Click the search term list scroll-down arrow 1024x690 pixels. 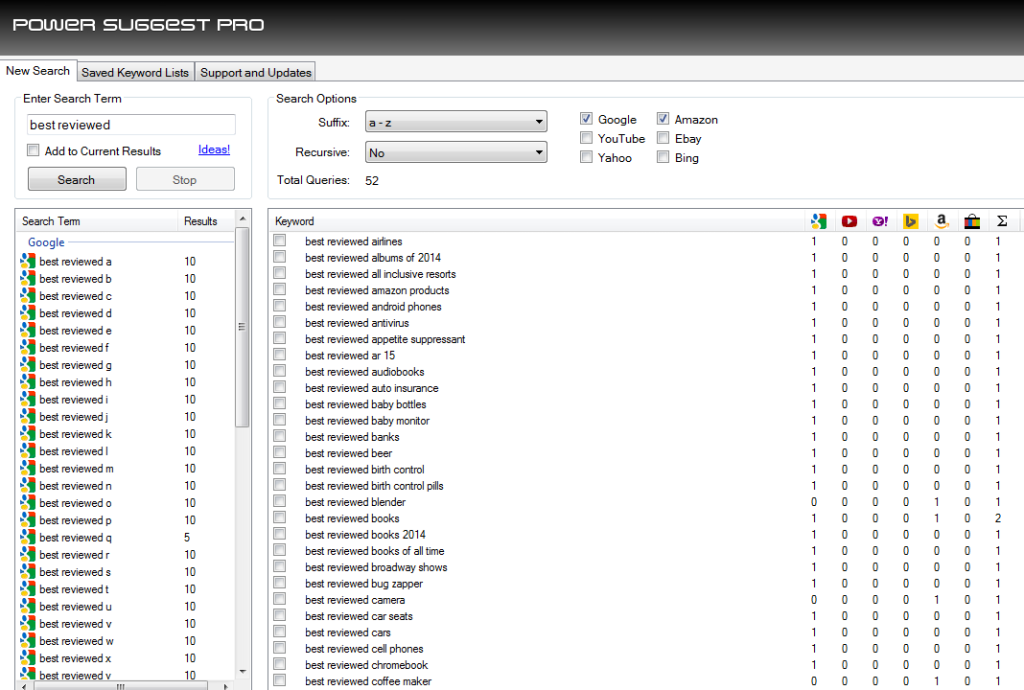pos(243,671)
